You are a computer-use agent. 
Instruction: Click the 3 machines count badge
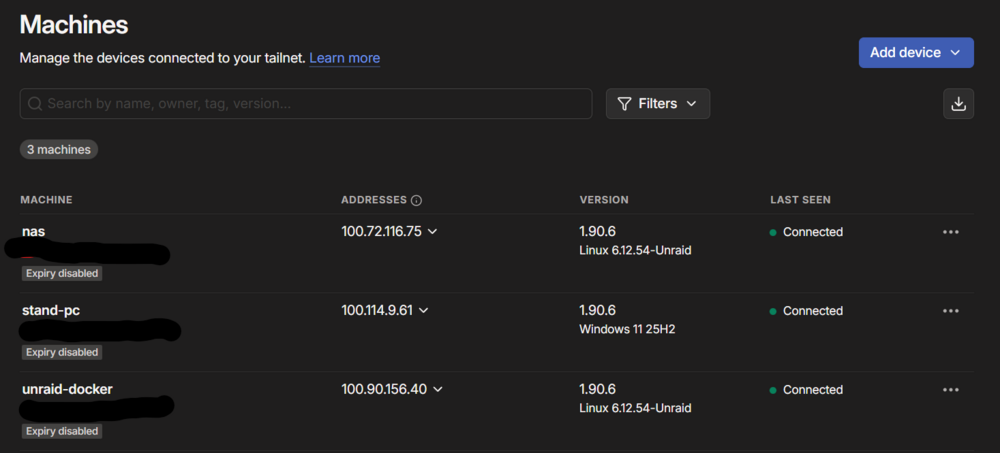(59, 150)
